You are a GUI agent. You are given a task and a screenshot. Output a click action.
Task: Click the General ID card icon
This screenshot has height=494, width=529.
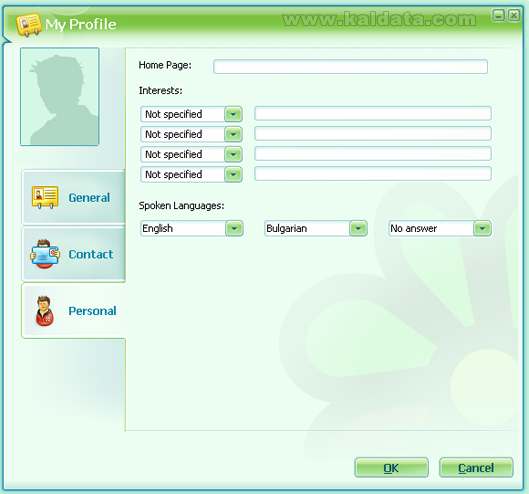(45, 197)
